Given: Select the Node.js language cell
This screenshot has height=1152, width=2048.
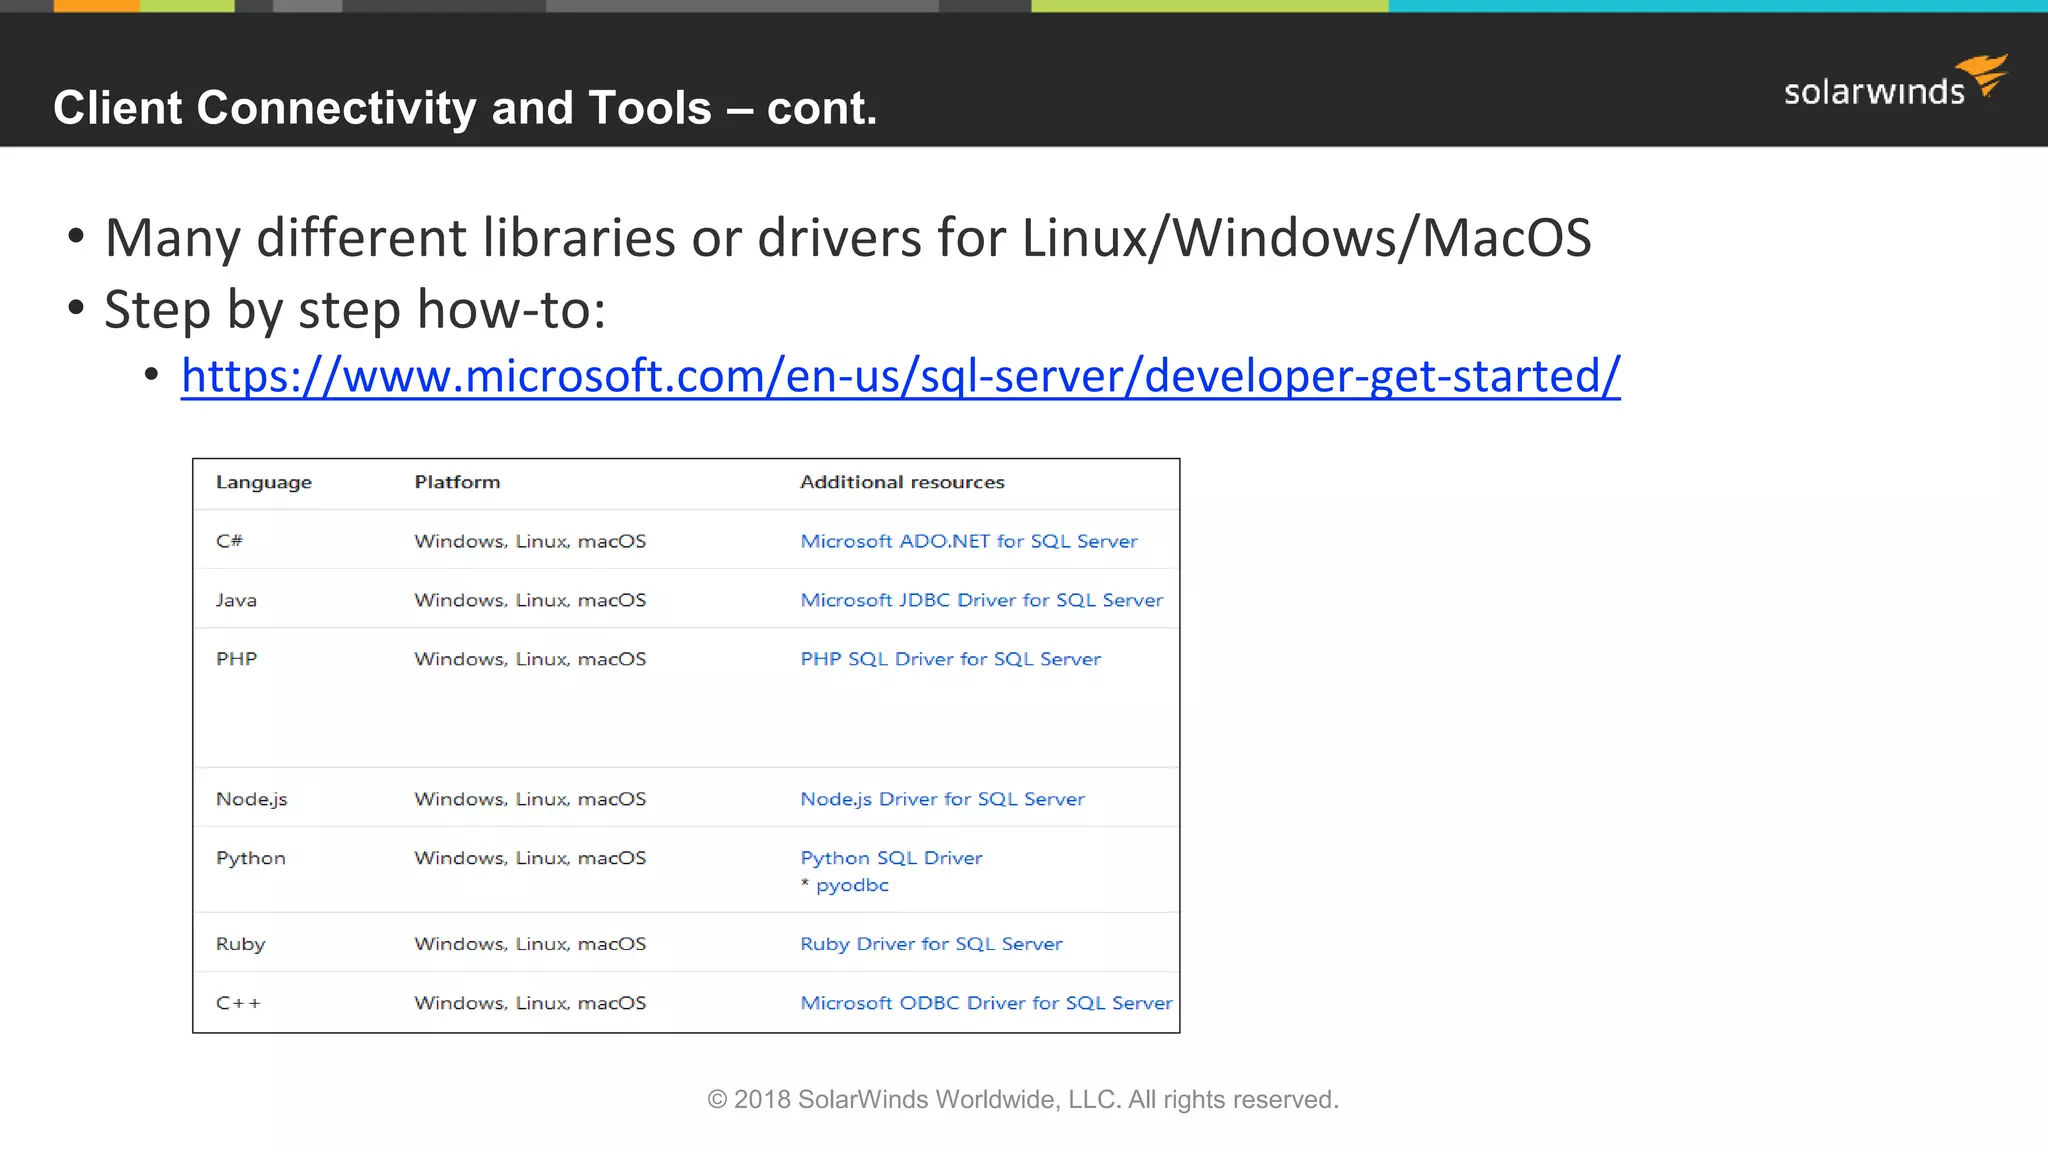Looking at the screenshot, I should [251, 799].
